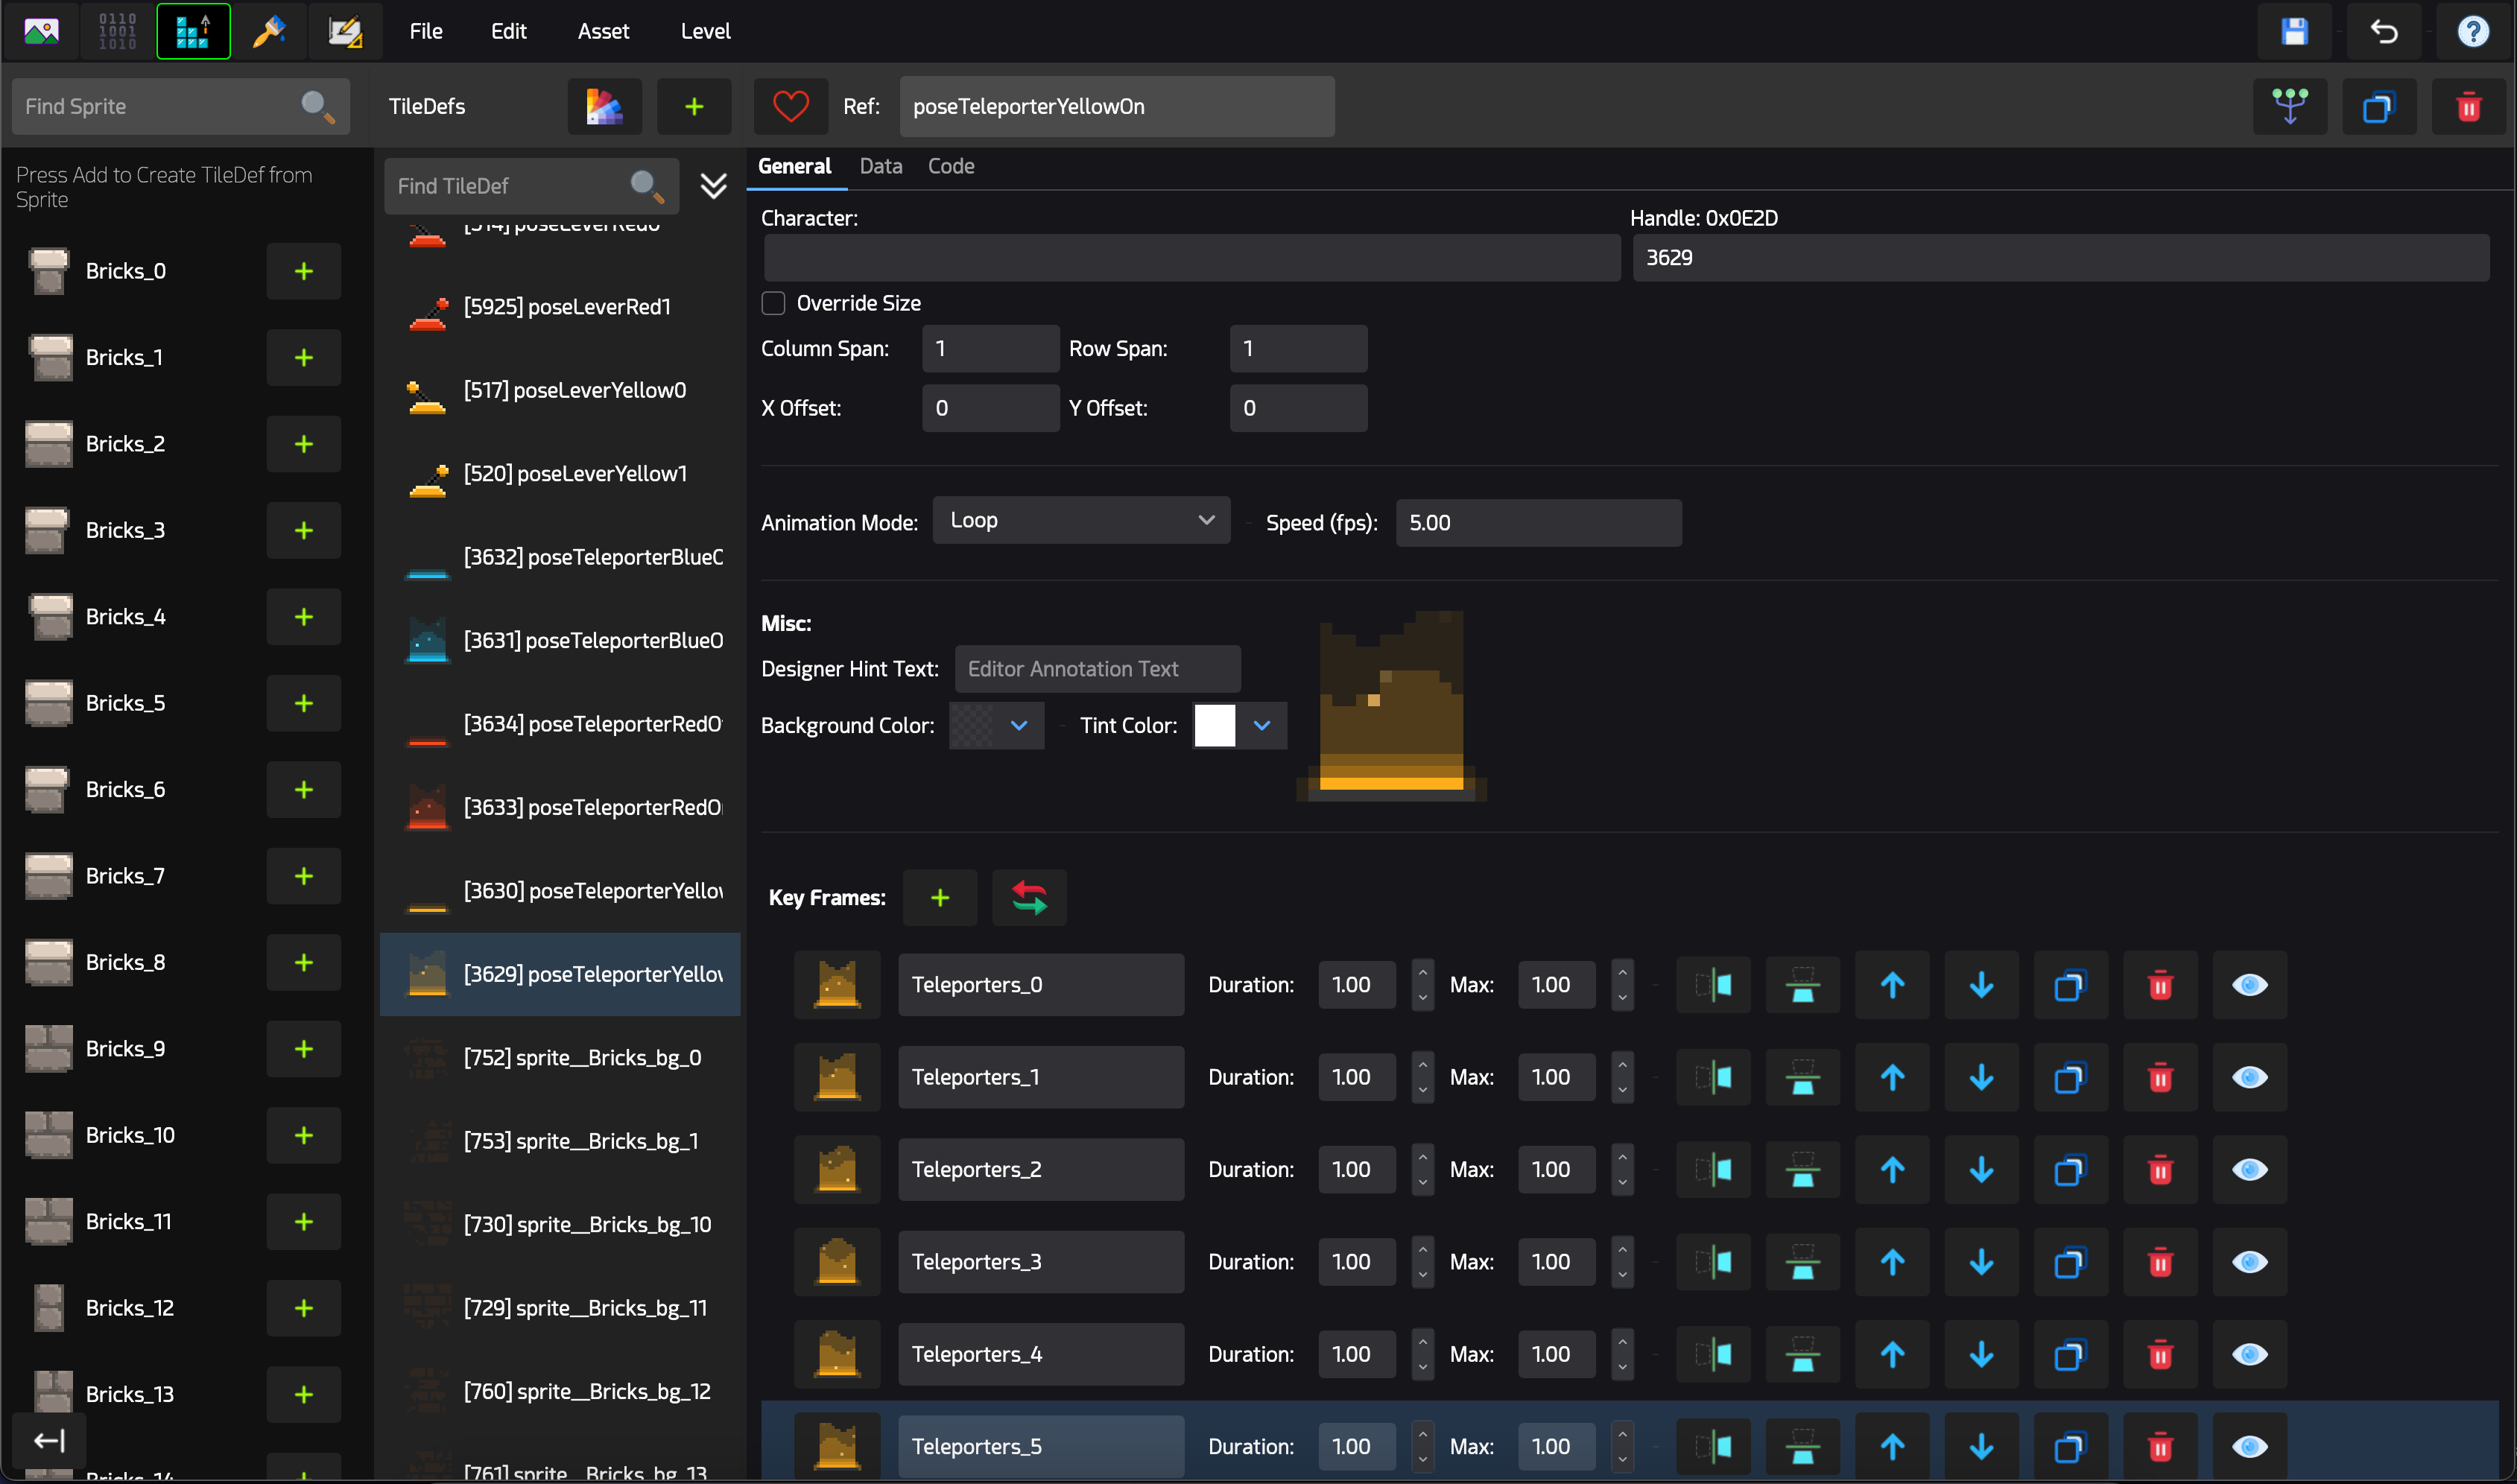Switch to the Code tab

point(951,166)
